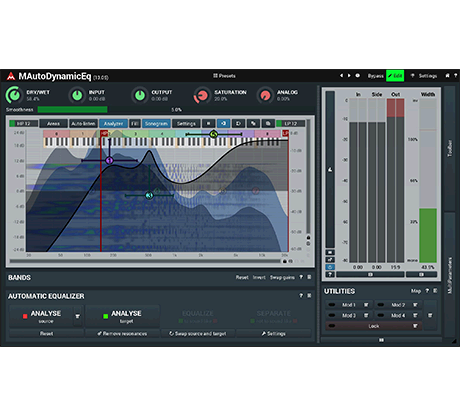
Task: Click the blue power icon in meter panel
Action: 330,267
